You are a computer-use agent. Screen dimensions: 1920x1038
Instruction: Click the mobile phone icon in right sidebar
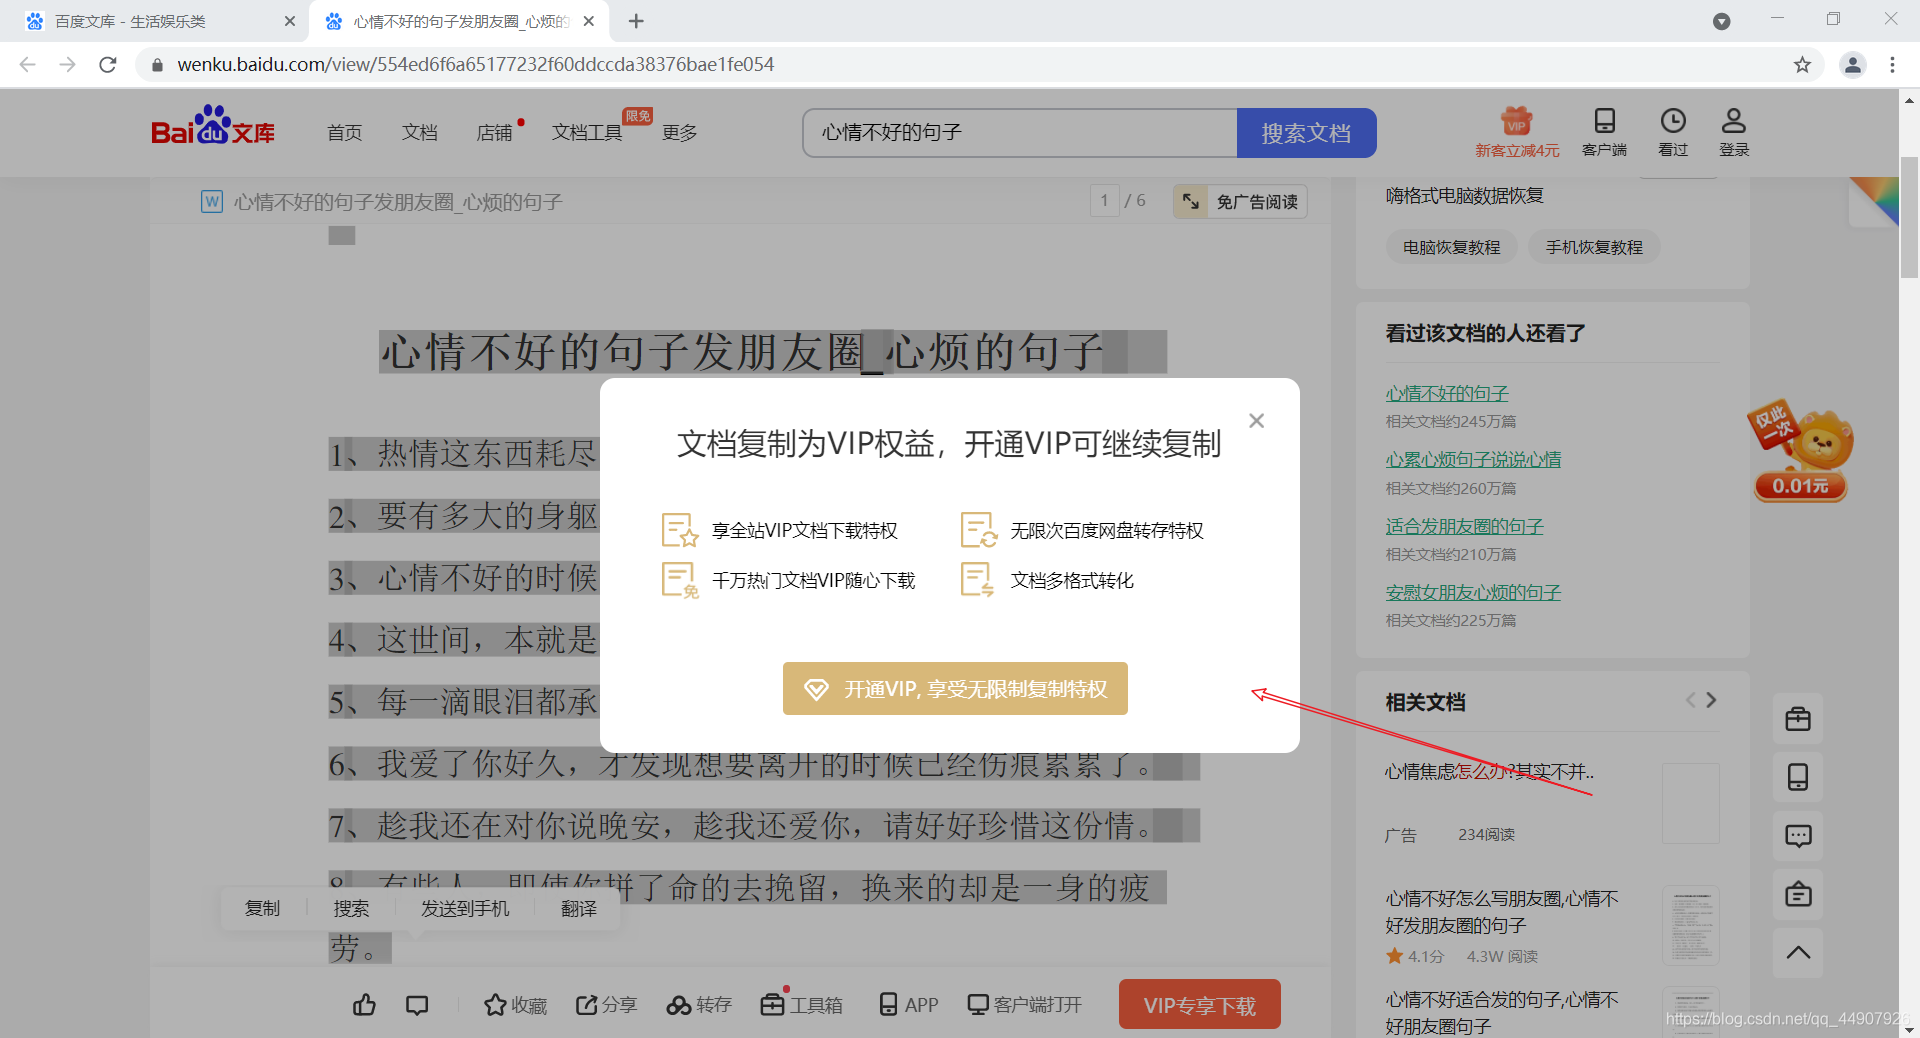pos(1797,777)
